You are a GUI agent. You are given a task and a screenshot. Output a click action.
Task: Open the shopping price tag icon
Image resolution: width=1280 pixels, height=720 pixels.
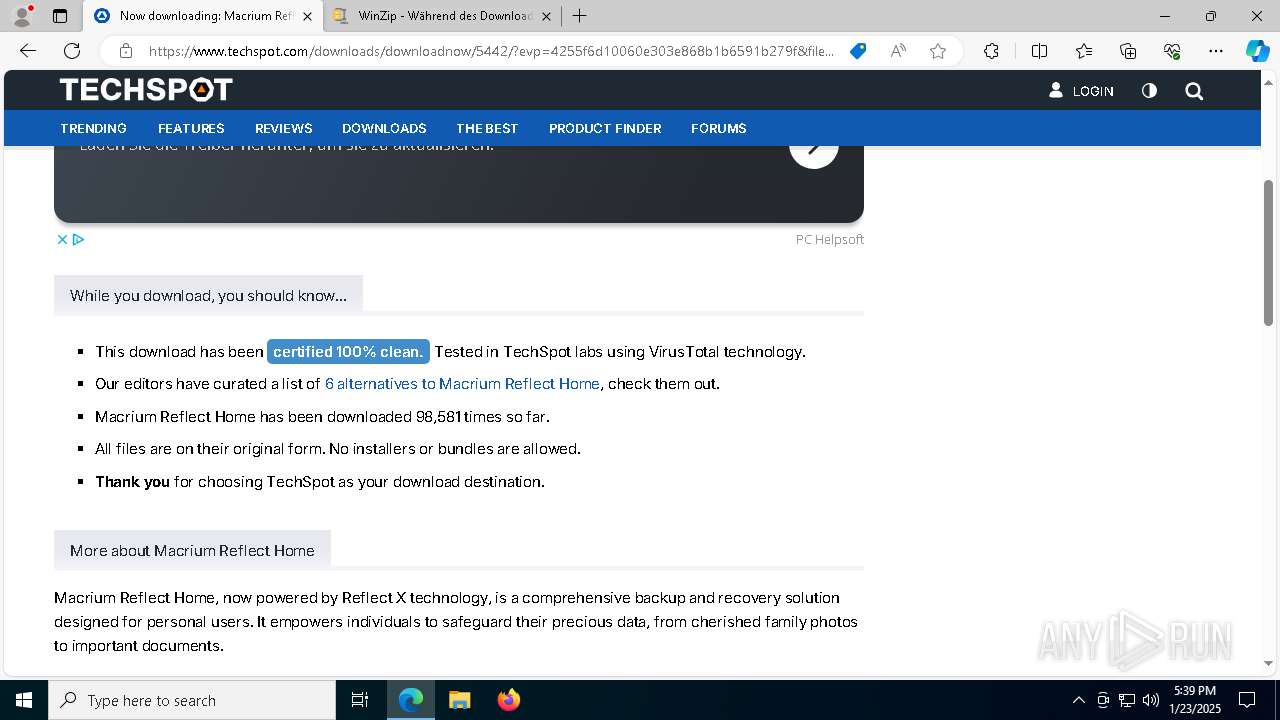tap(858, 51)
